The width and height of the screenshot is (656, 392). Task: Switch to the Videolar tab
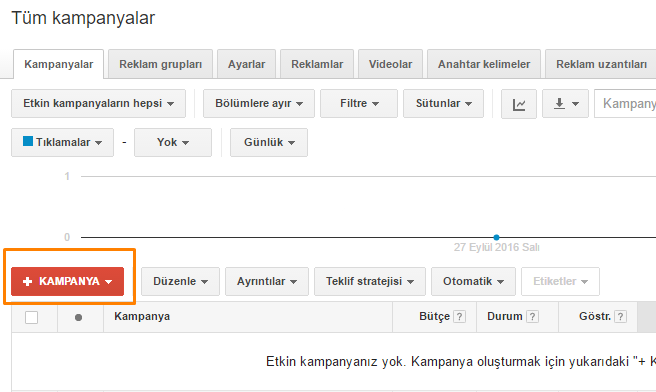coord(390,64)
